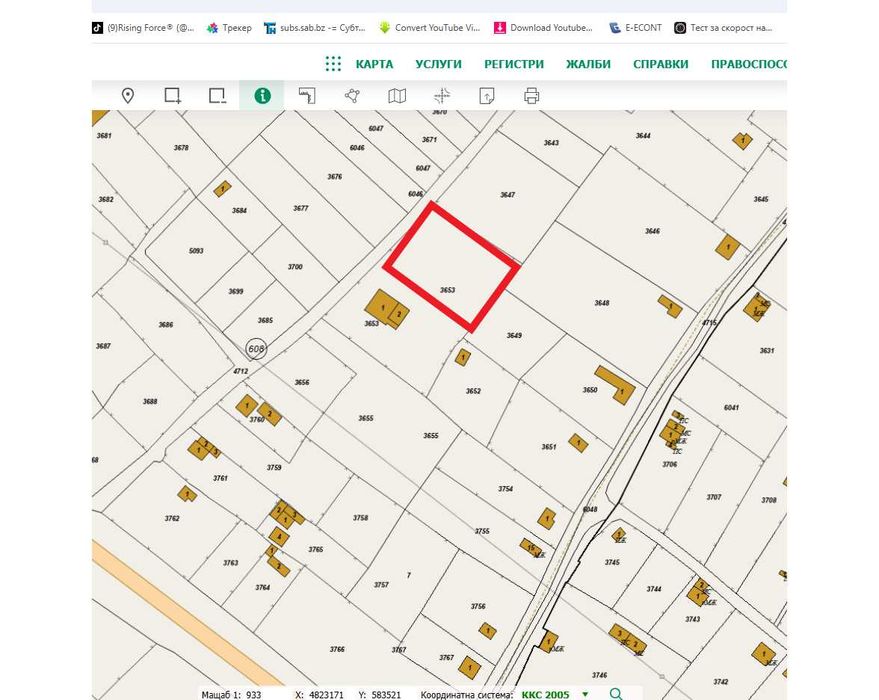Click the circled 608 marker on map
This screenshot has height=700, width=879.
tap(256, 349)
